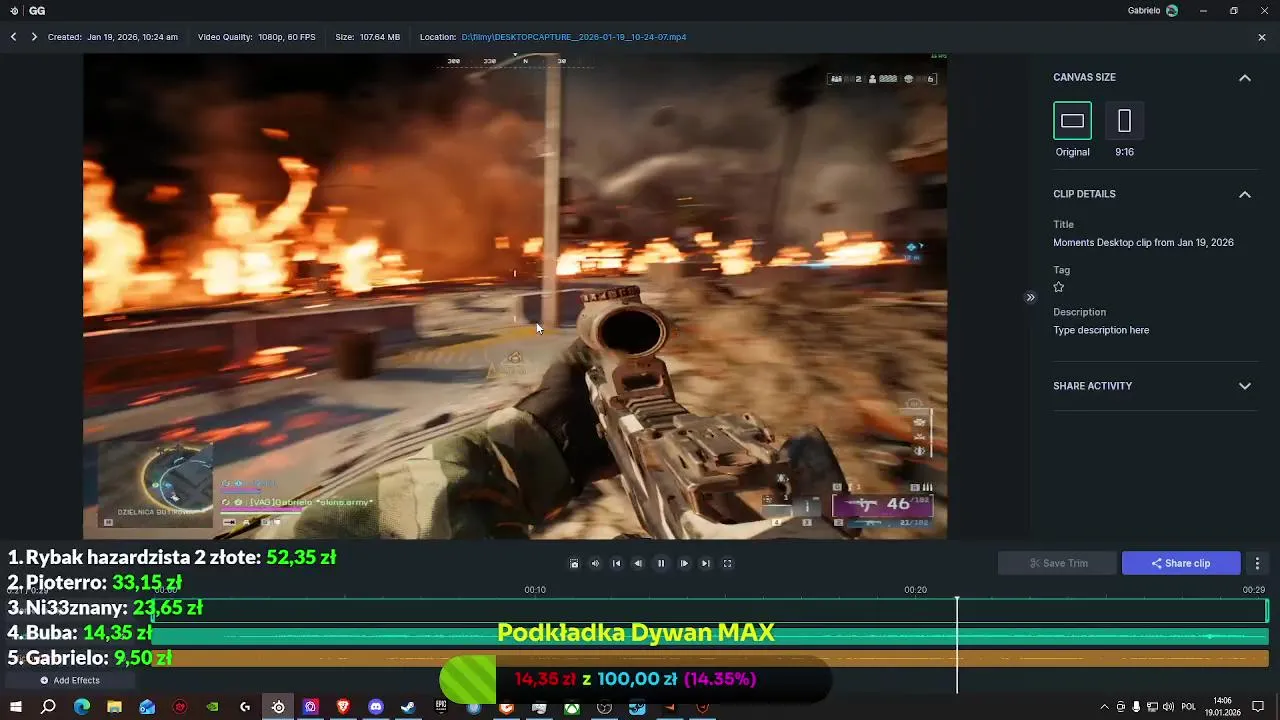Open Logitech G HUB from taskbar
The width and height of the screenshot is (1280, 720).
tap(245, 707)
